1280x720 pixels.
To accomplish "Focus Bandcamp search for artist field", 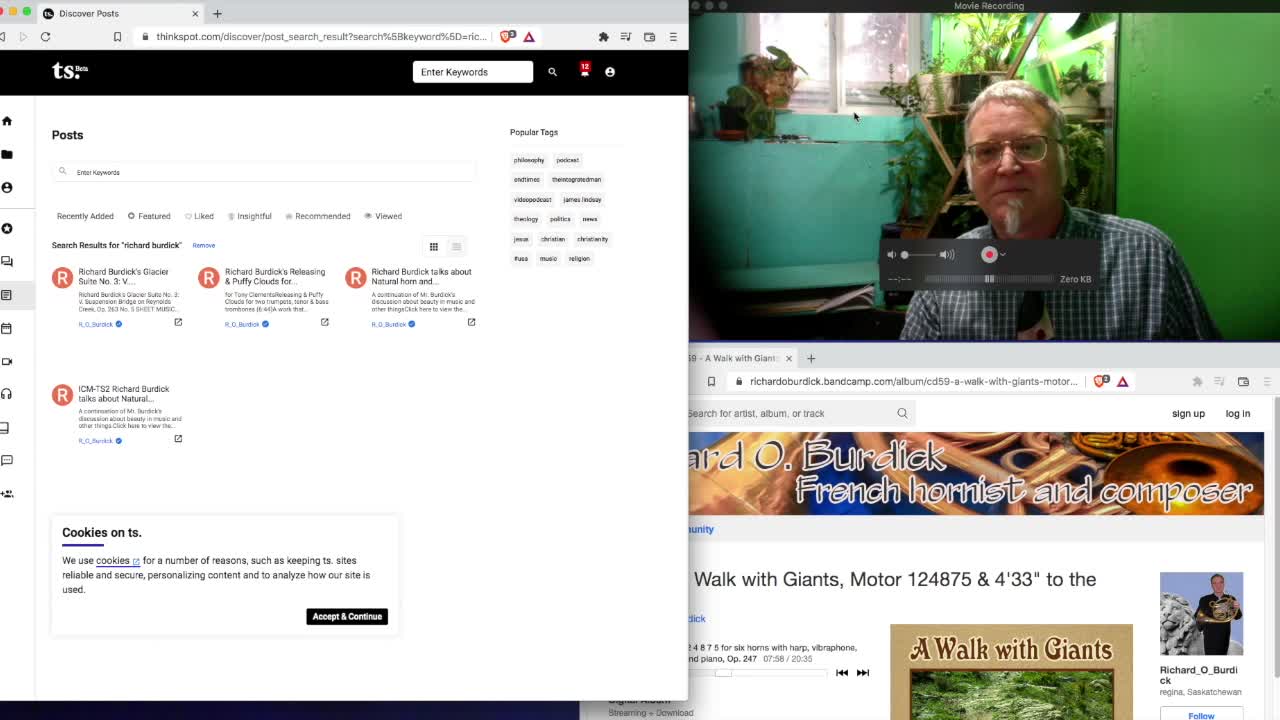I will (x=790, y=413).
